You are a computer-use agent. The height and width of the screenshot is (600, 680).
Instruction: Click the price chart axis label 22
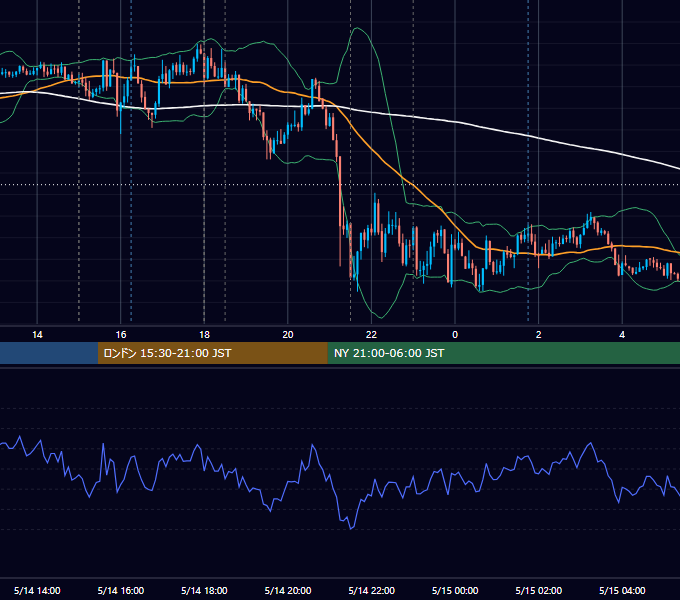pyautogui.click(x=372, y=335)
